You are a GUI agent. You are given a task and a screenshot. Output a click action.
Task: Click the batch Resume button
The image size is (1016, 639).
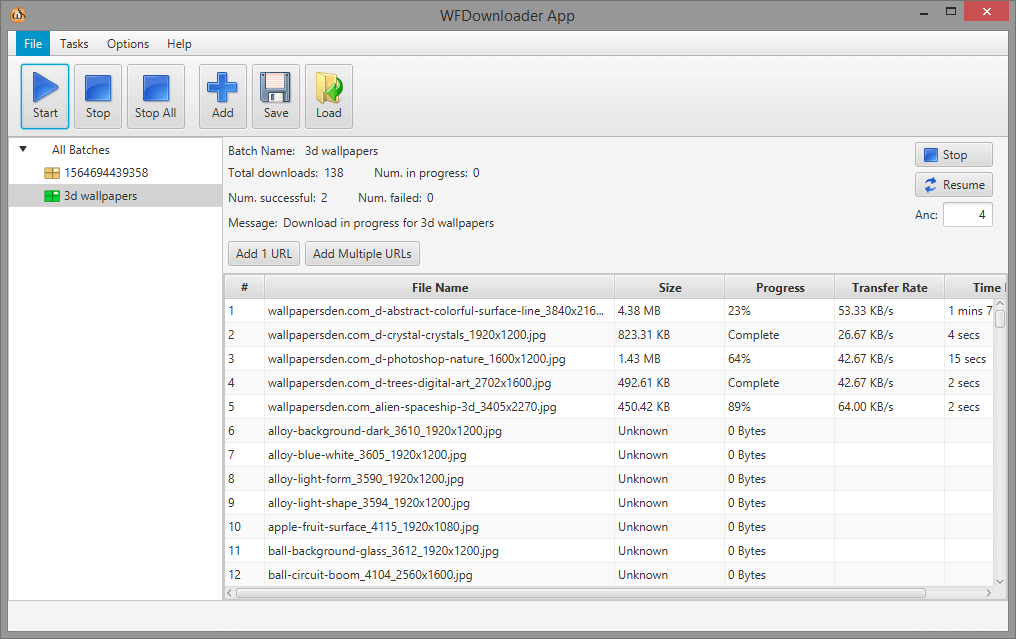[953, 185]
